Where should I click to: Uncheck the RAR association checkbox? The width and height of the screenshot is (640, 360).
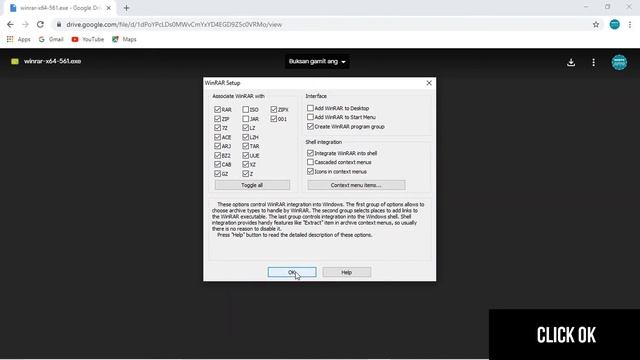click(217, 109)
